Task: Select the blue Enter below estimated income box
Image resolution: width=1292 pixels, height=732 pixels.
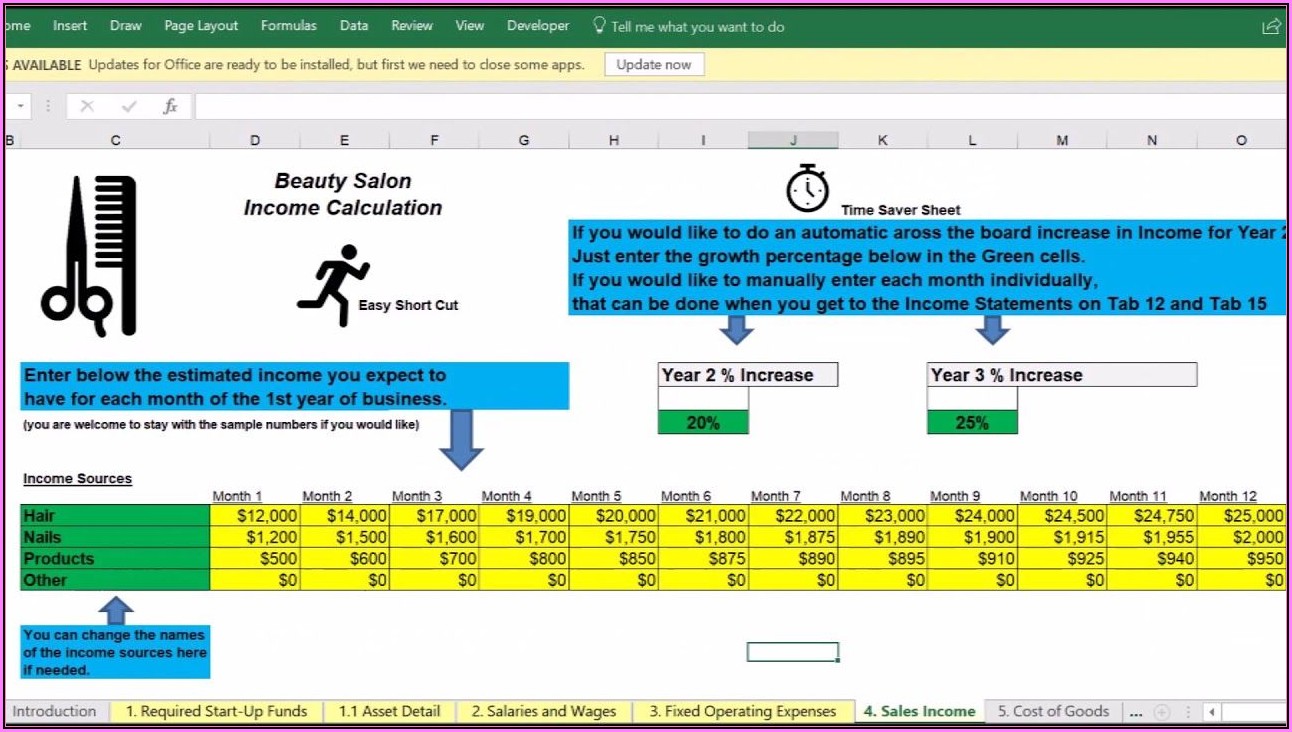Action: click(295, 386)
